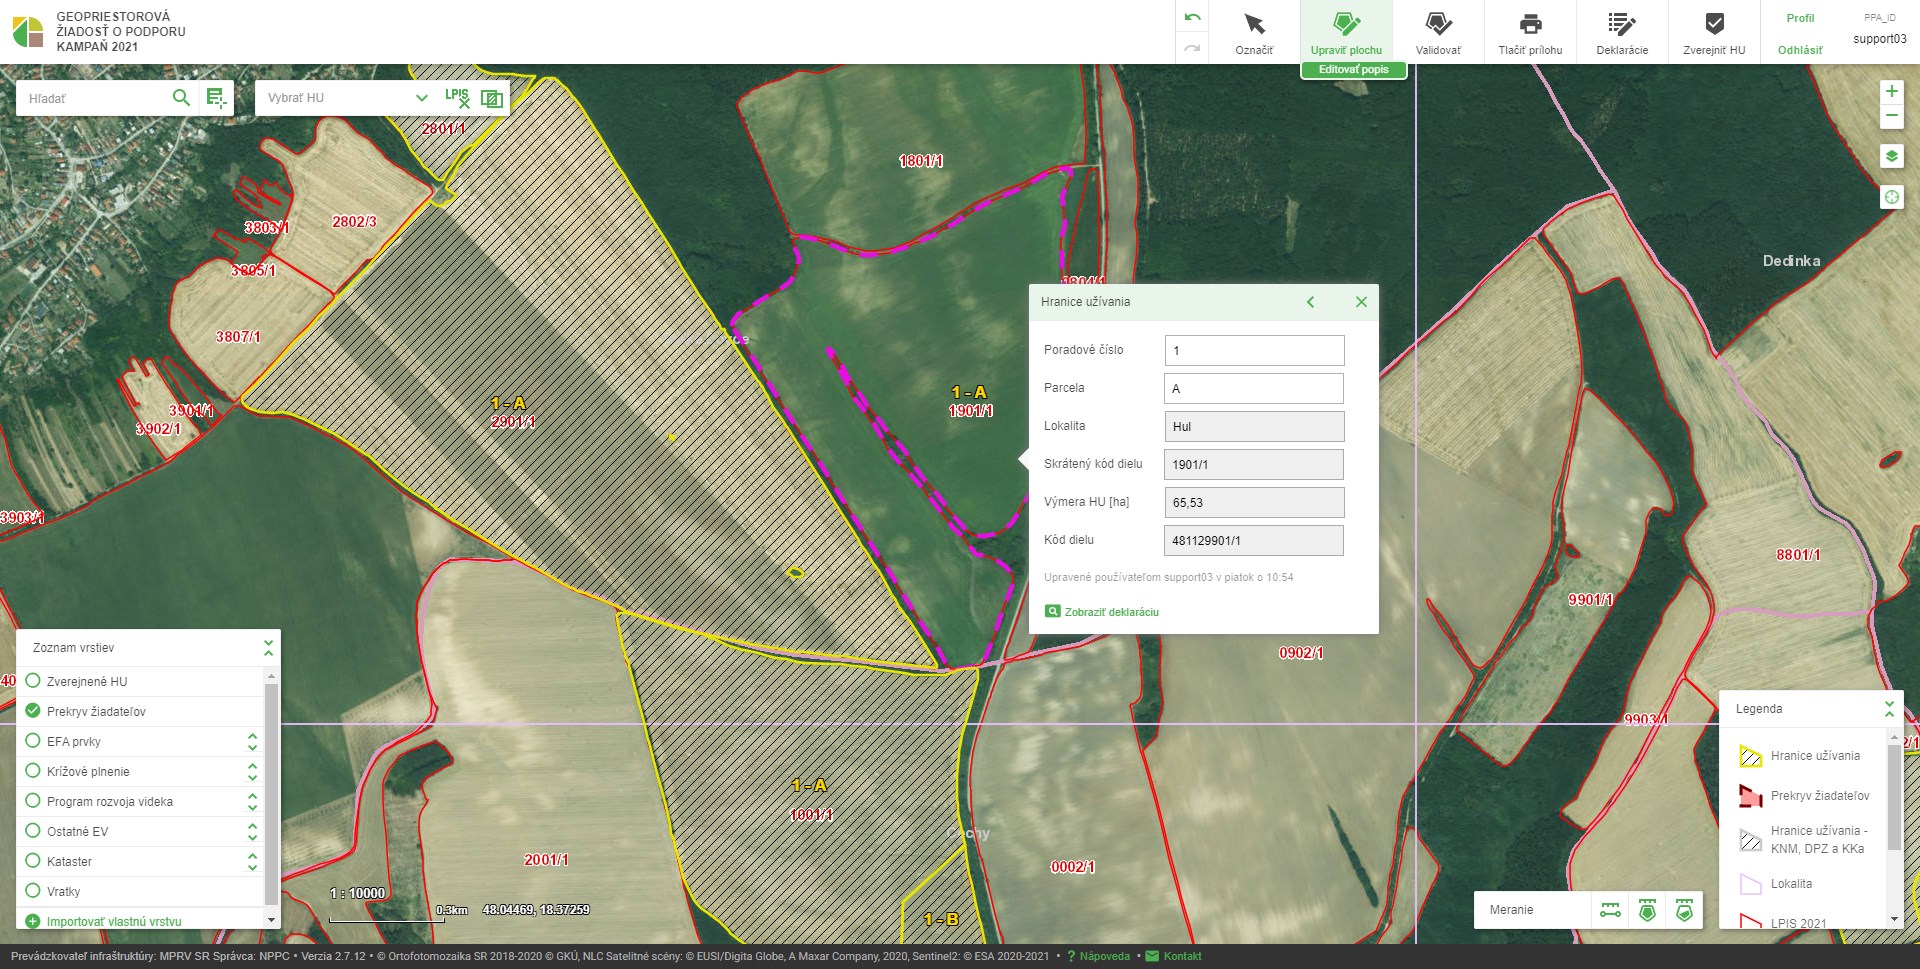Click the application logo
The height and width of the screenshot is (969, 1920).
coord(28,31)
